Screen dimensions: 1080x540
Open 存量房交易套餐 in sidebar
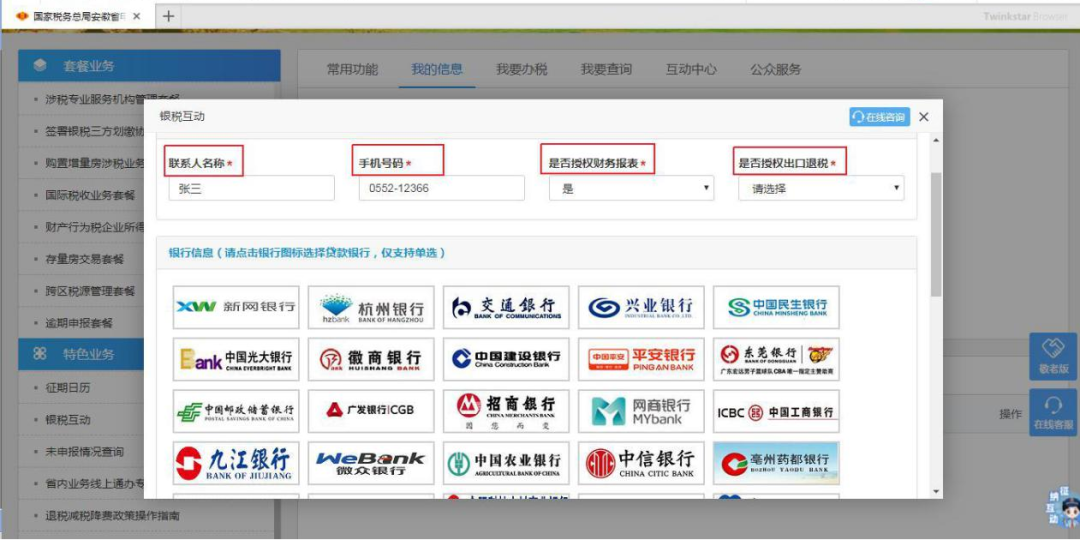85,259
